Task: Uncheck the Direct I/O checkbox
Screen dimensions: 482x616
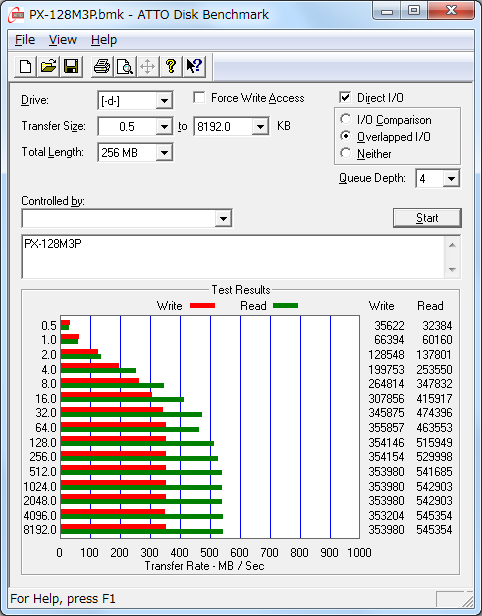Action: click(x=345, y=97)
